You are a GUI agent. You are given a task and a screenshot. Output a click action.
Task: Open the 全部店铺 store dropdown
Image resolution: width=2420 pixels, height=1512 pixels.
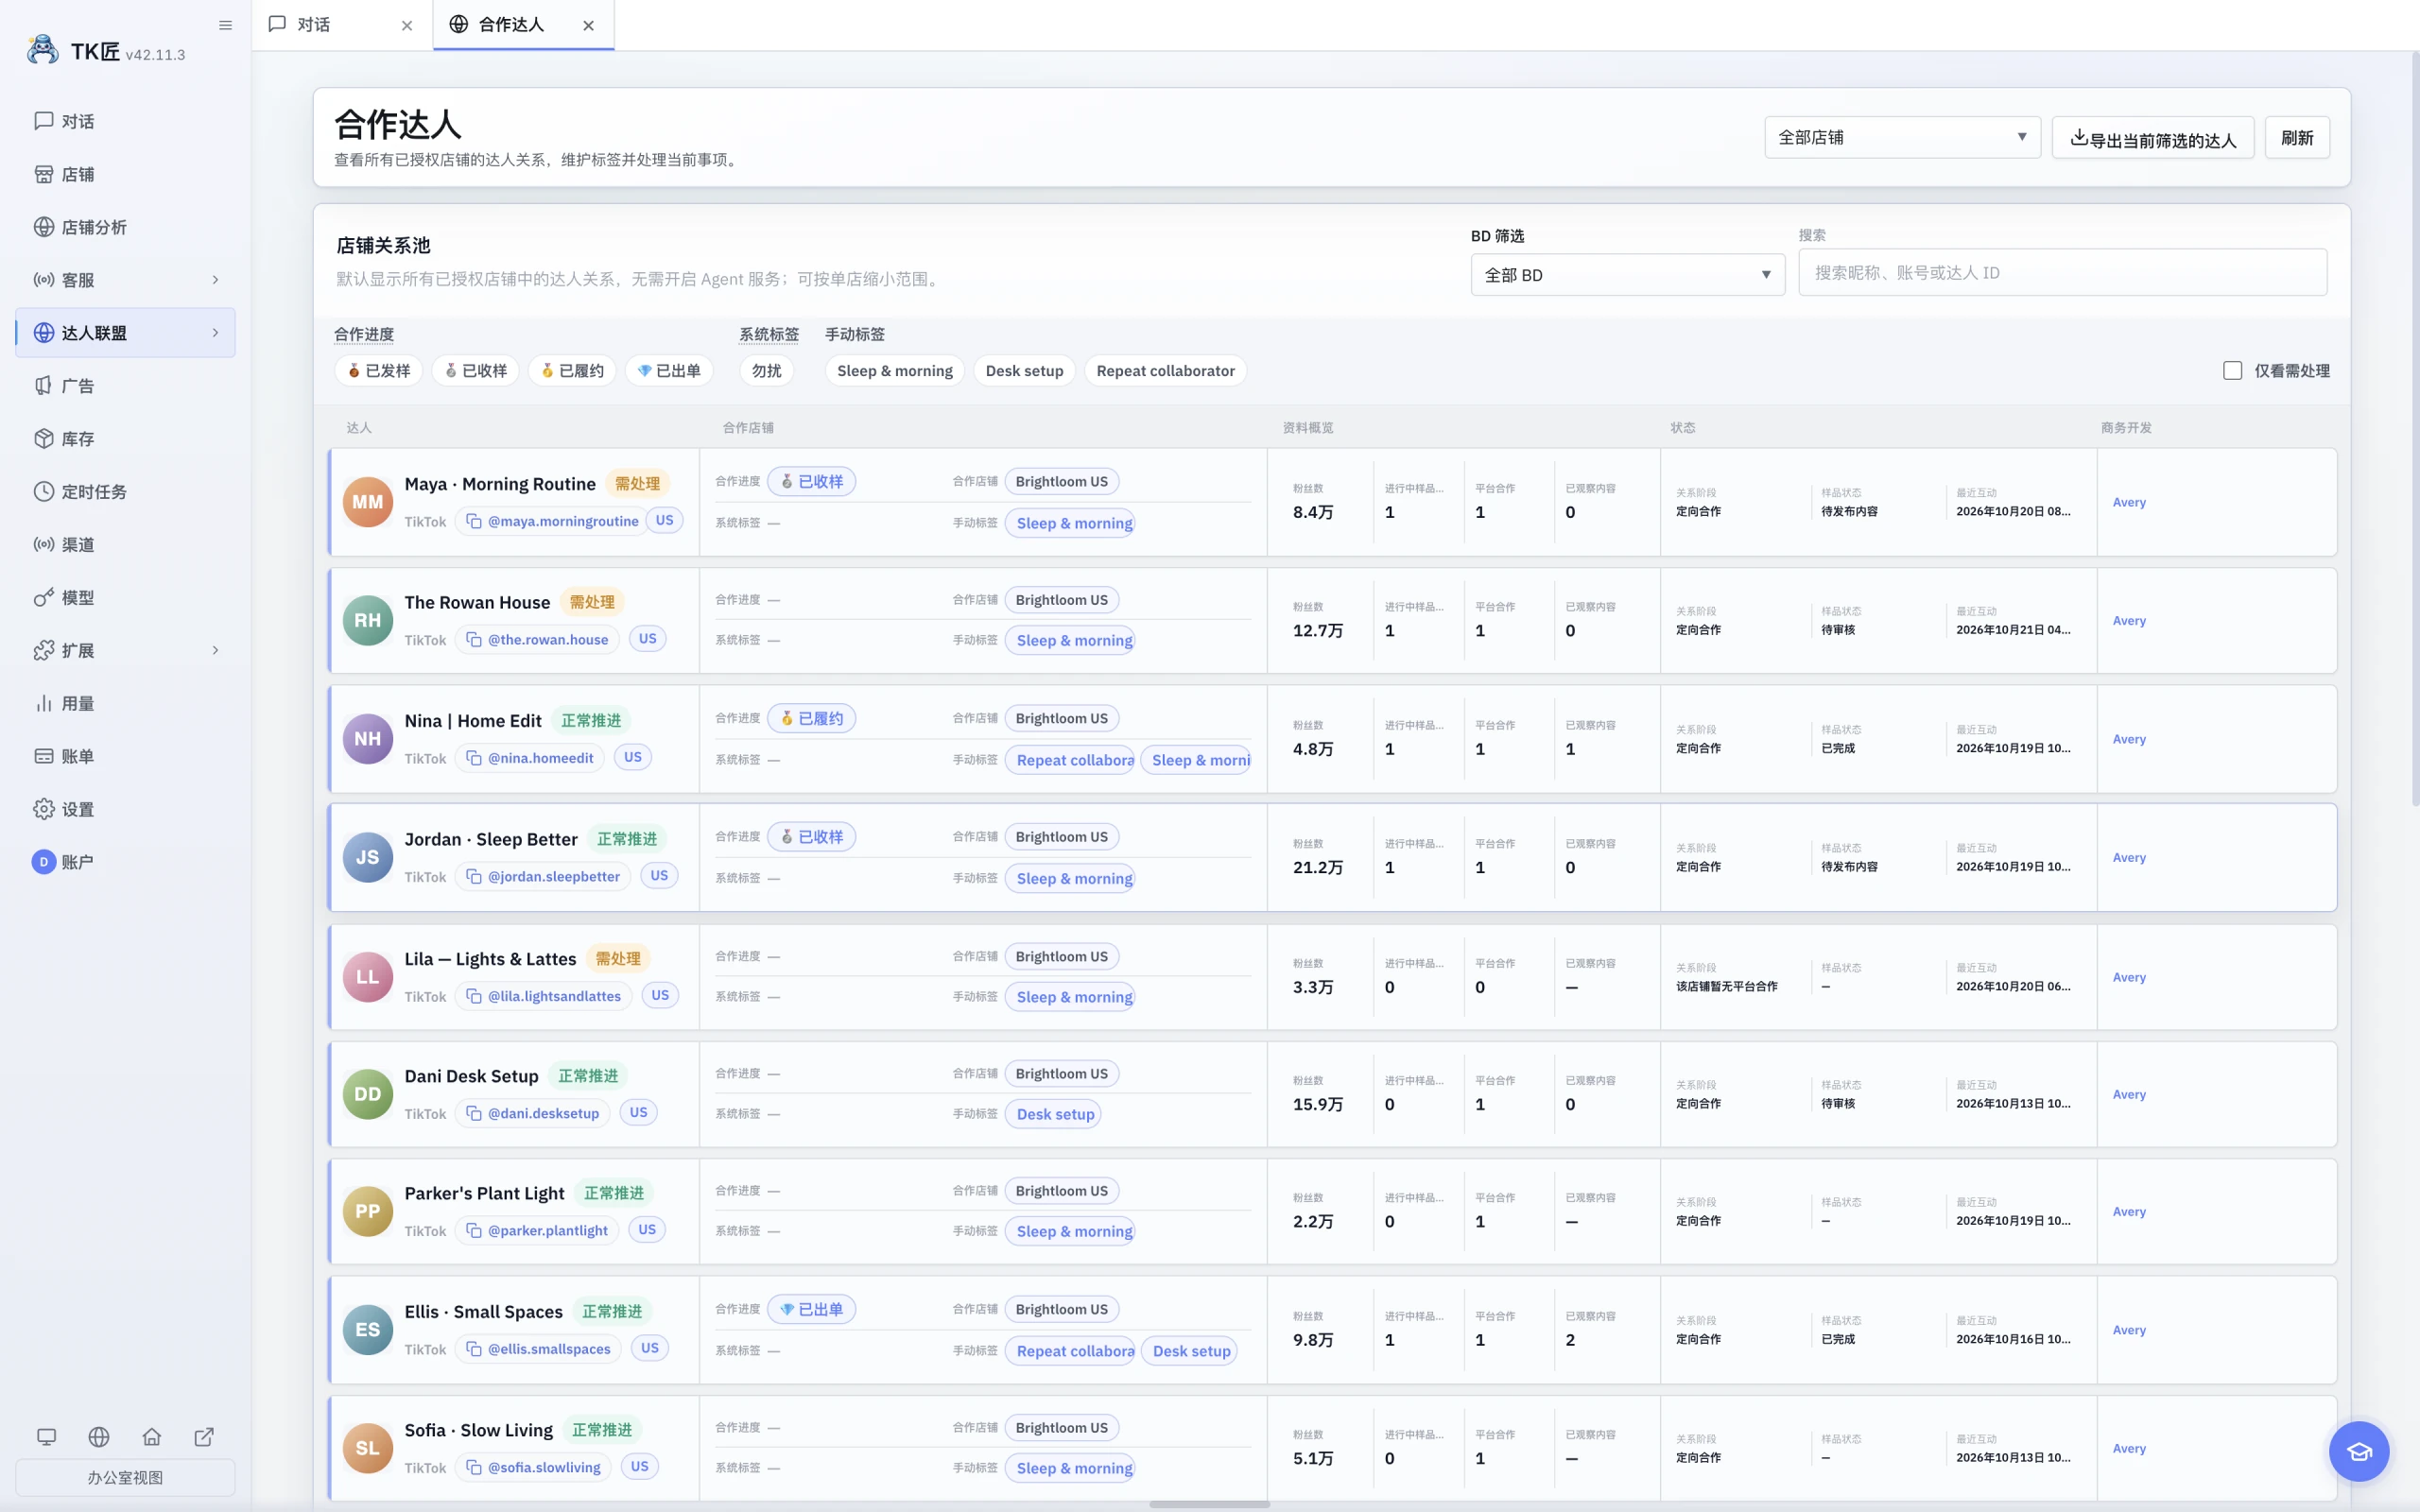tap(1902, 137)
